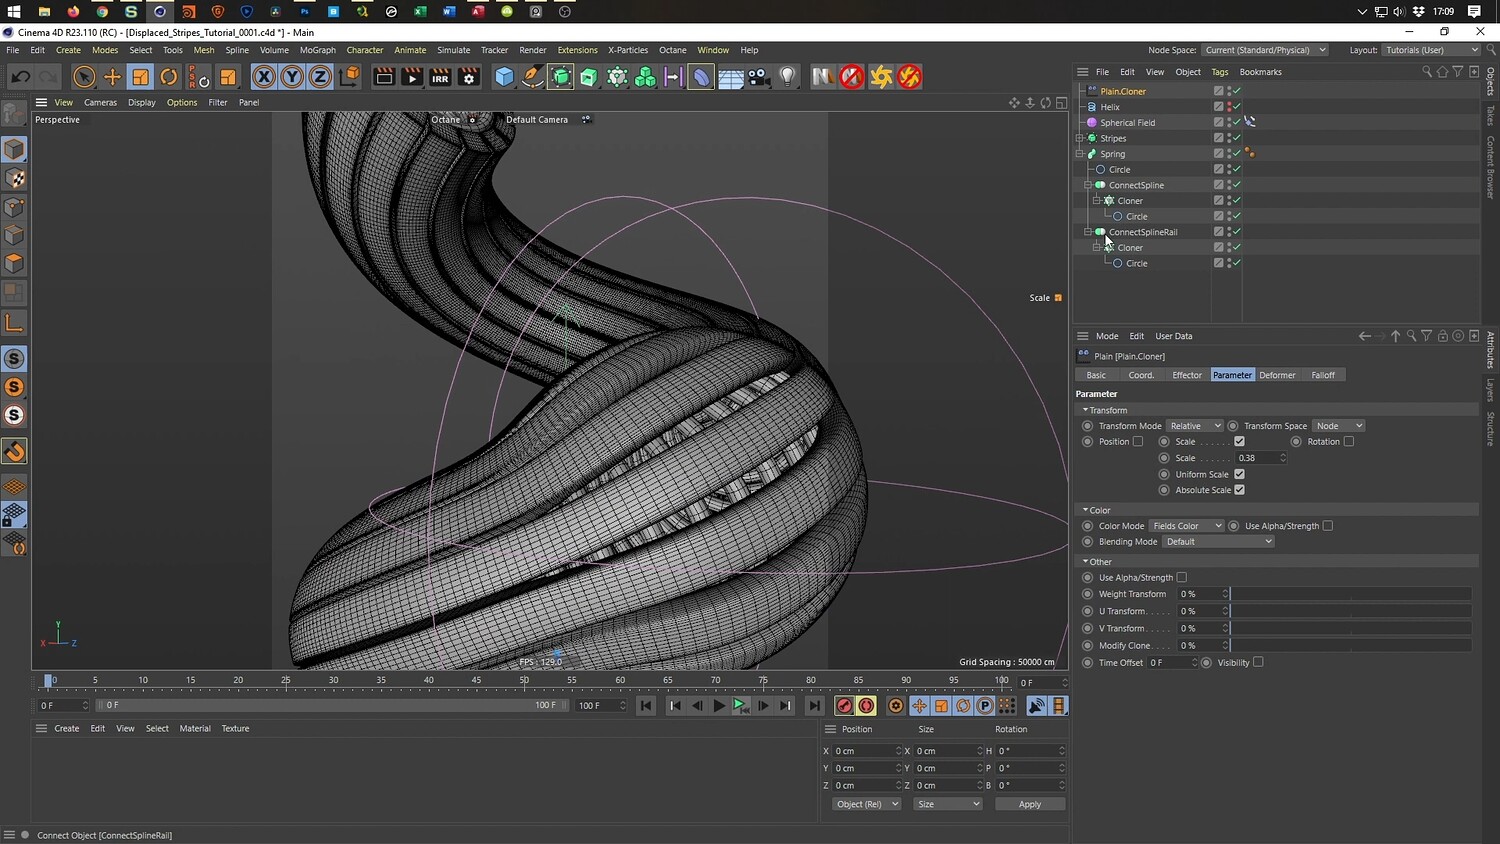This screenshot has width=1500, height=844.
Task: Toggle the X axis lock icon
Action: click(x=263, y=77)
